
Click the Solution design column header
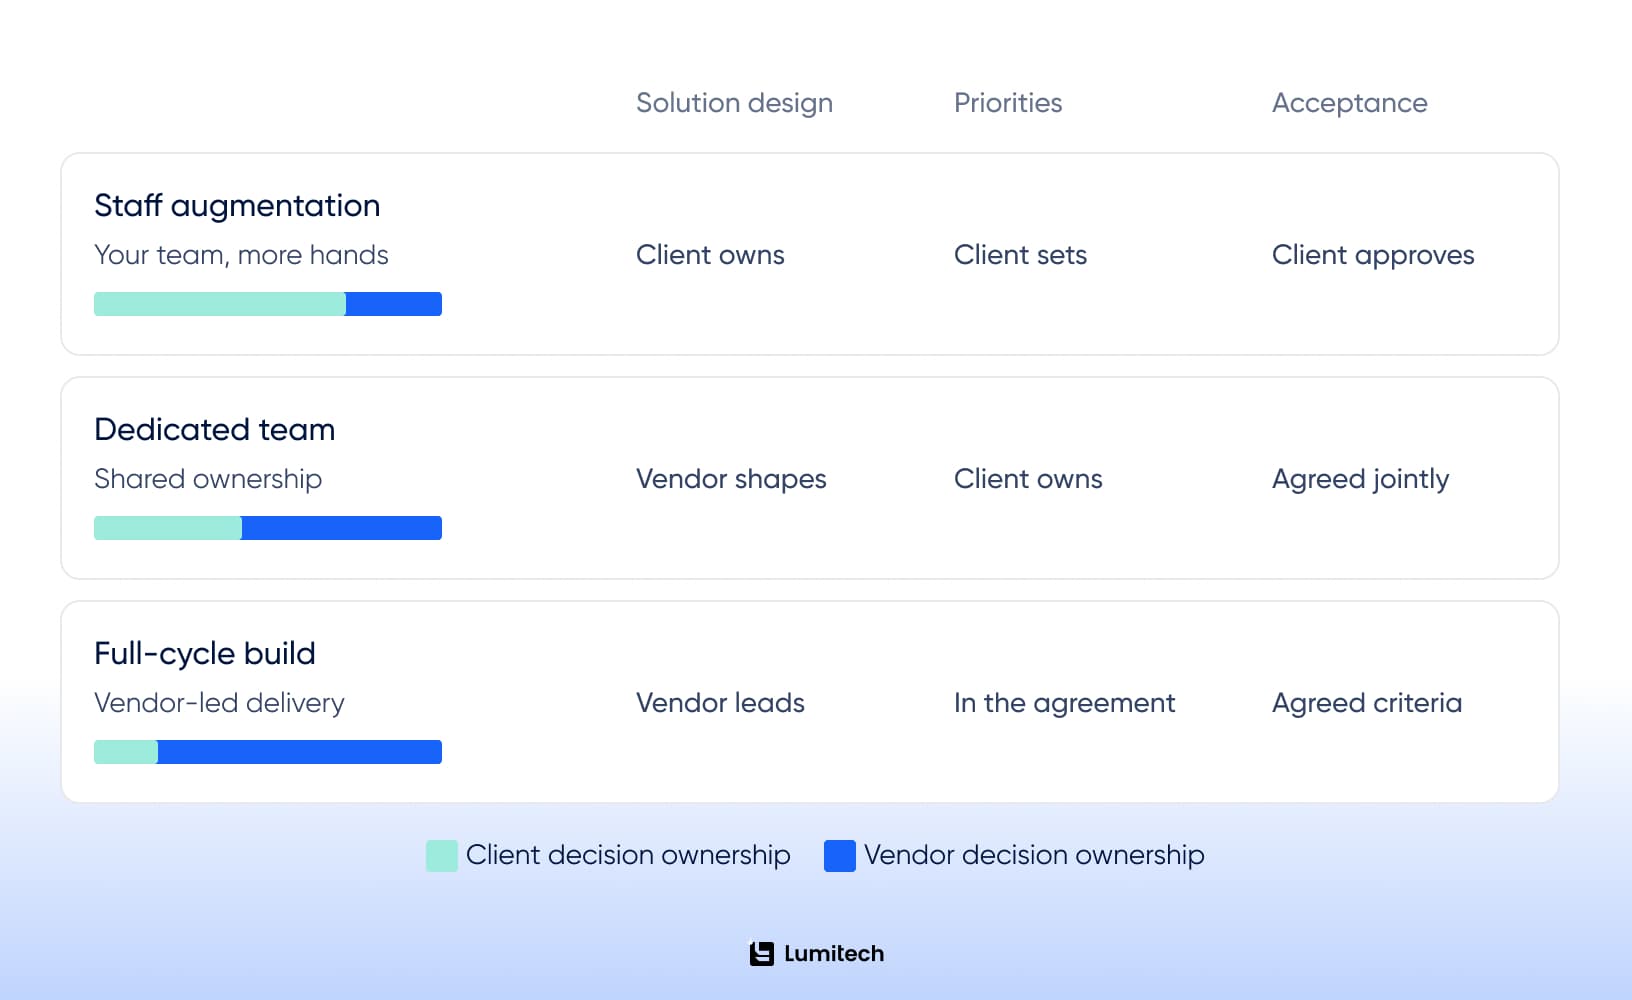pos(734,103)
